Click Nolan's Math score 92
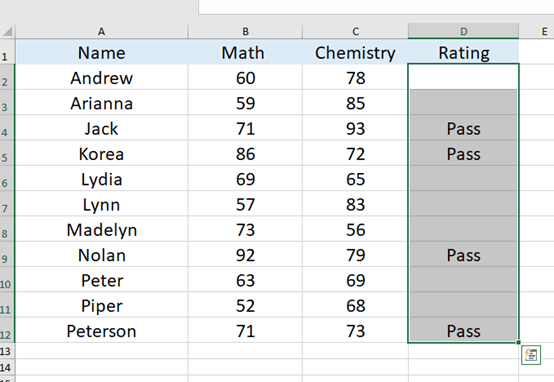Viewport: 554px width, 382px height. click(x=245, y=255)
